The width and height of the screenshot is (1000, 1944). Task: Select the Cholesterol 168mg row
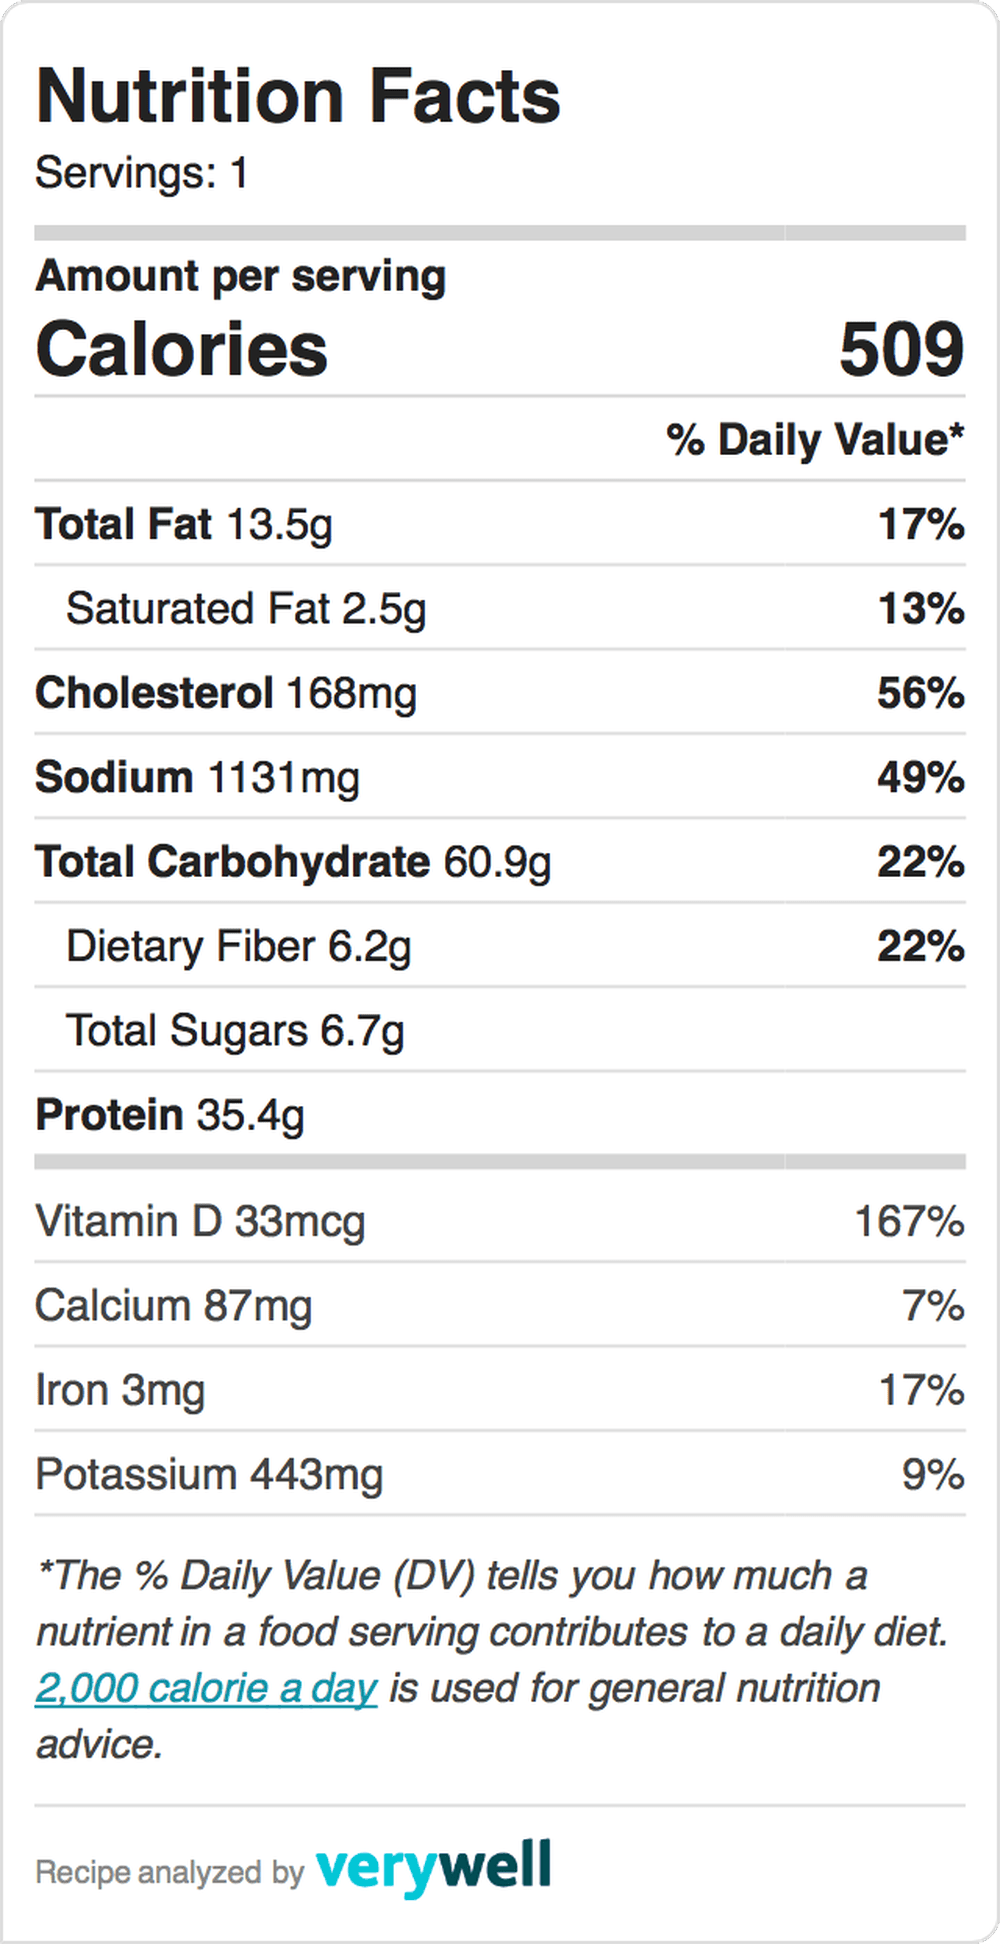tap(500, 692)
